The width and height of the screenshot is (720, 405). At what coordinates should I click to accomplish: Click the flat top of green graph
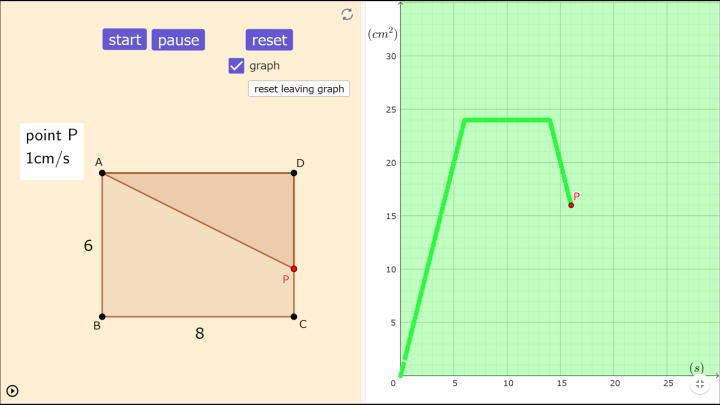pyautogui.click(x=508, y=120)
